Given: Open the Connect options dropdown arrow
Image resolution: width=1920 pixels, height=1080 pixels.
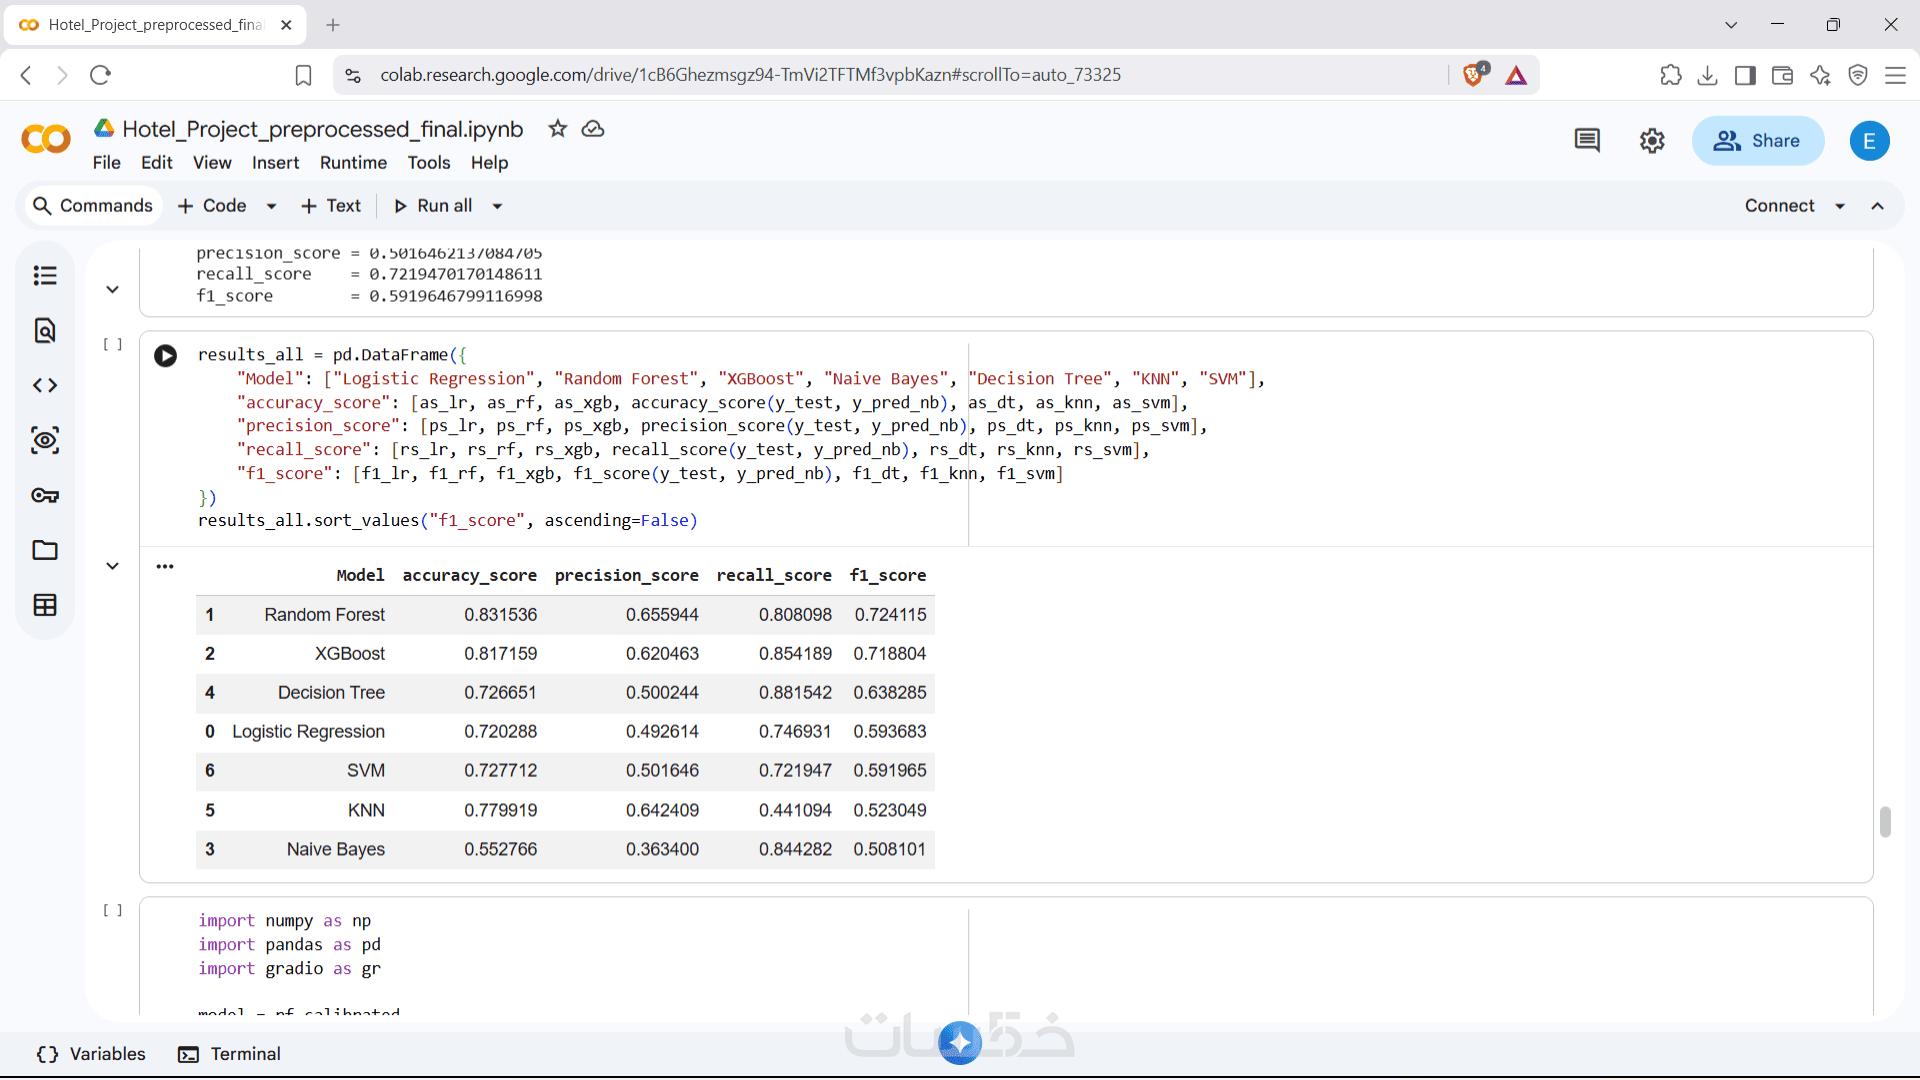Looking at the screenshot, I should point(1840,206).
